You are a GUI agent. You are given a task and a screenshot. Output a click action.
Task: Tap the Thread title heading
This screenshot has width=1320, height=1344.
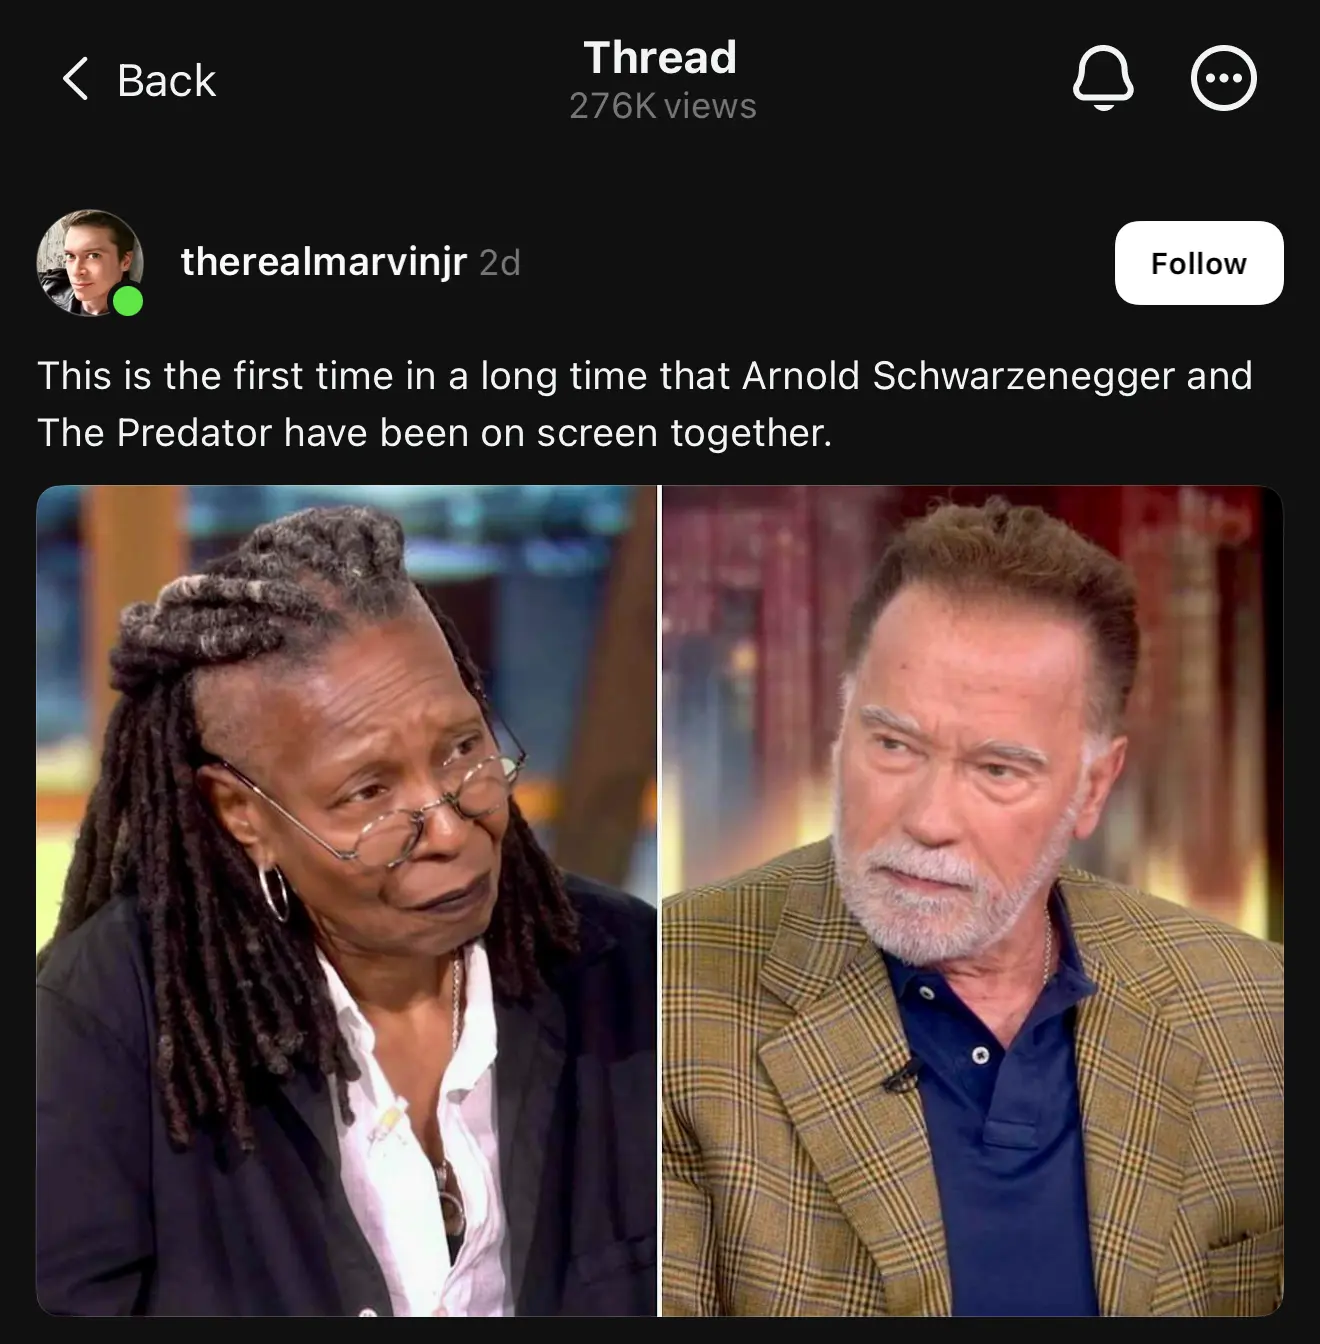[660, 57]
